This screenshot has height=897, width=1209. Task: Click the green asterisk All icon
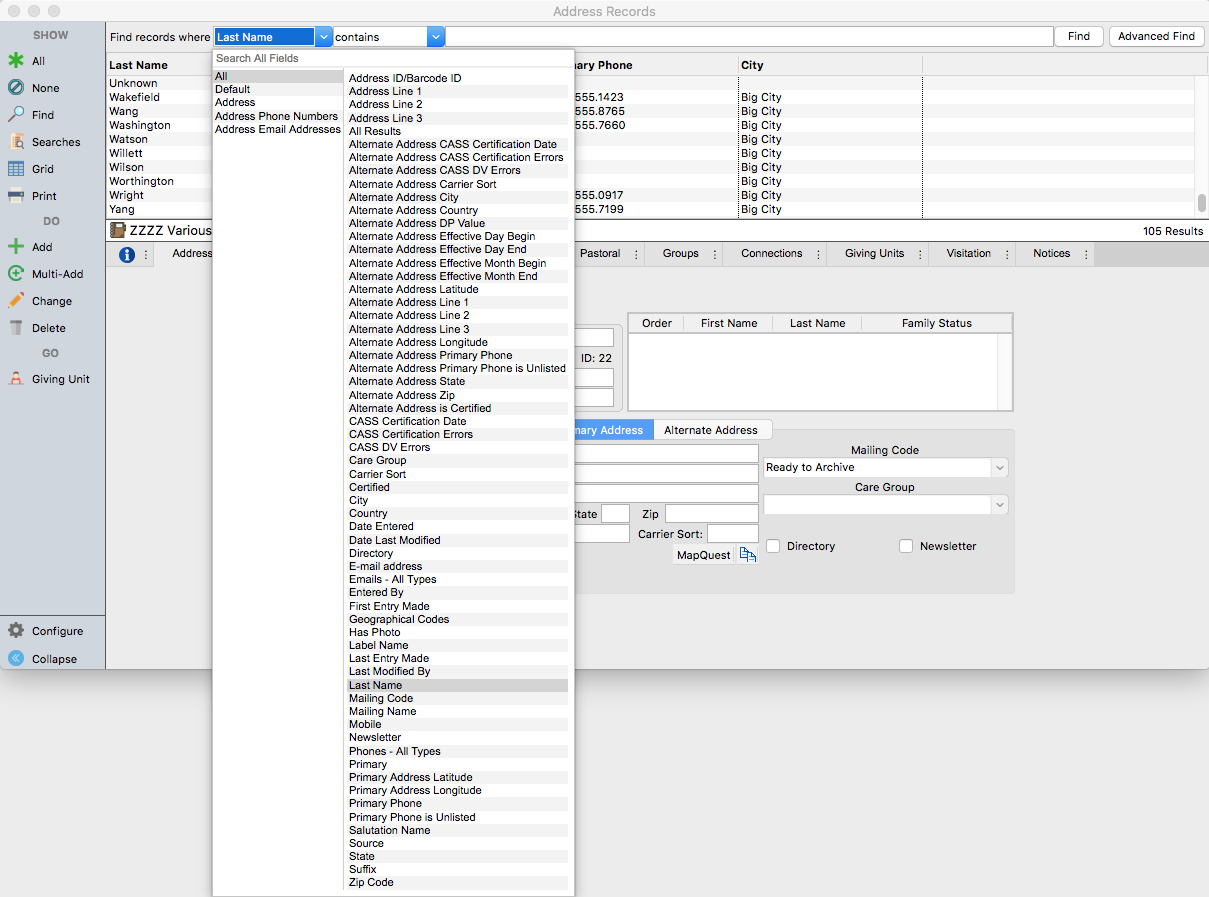[x=16, y=61]
